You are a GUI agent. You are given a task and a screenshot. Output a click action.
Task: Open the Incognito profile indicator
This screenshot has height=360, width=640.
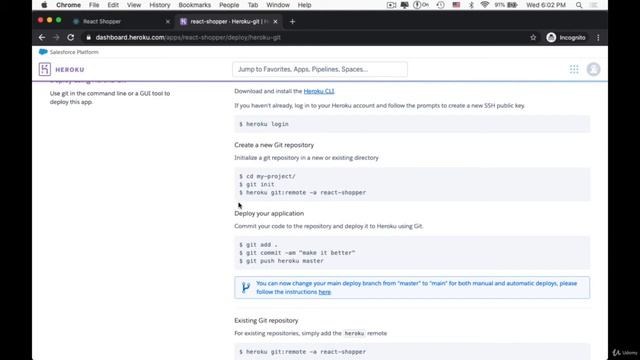(x=566, y=38)
